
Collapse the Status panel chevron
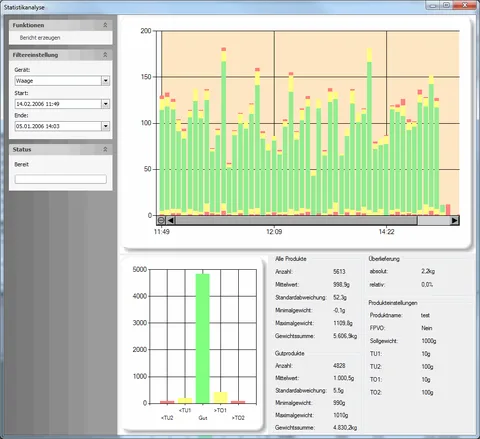tap(105, 149)
